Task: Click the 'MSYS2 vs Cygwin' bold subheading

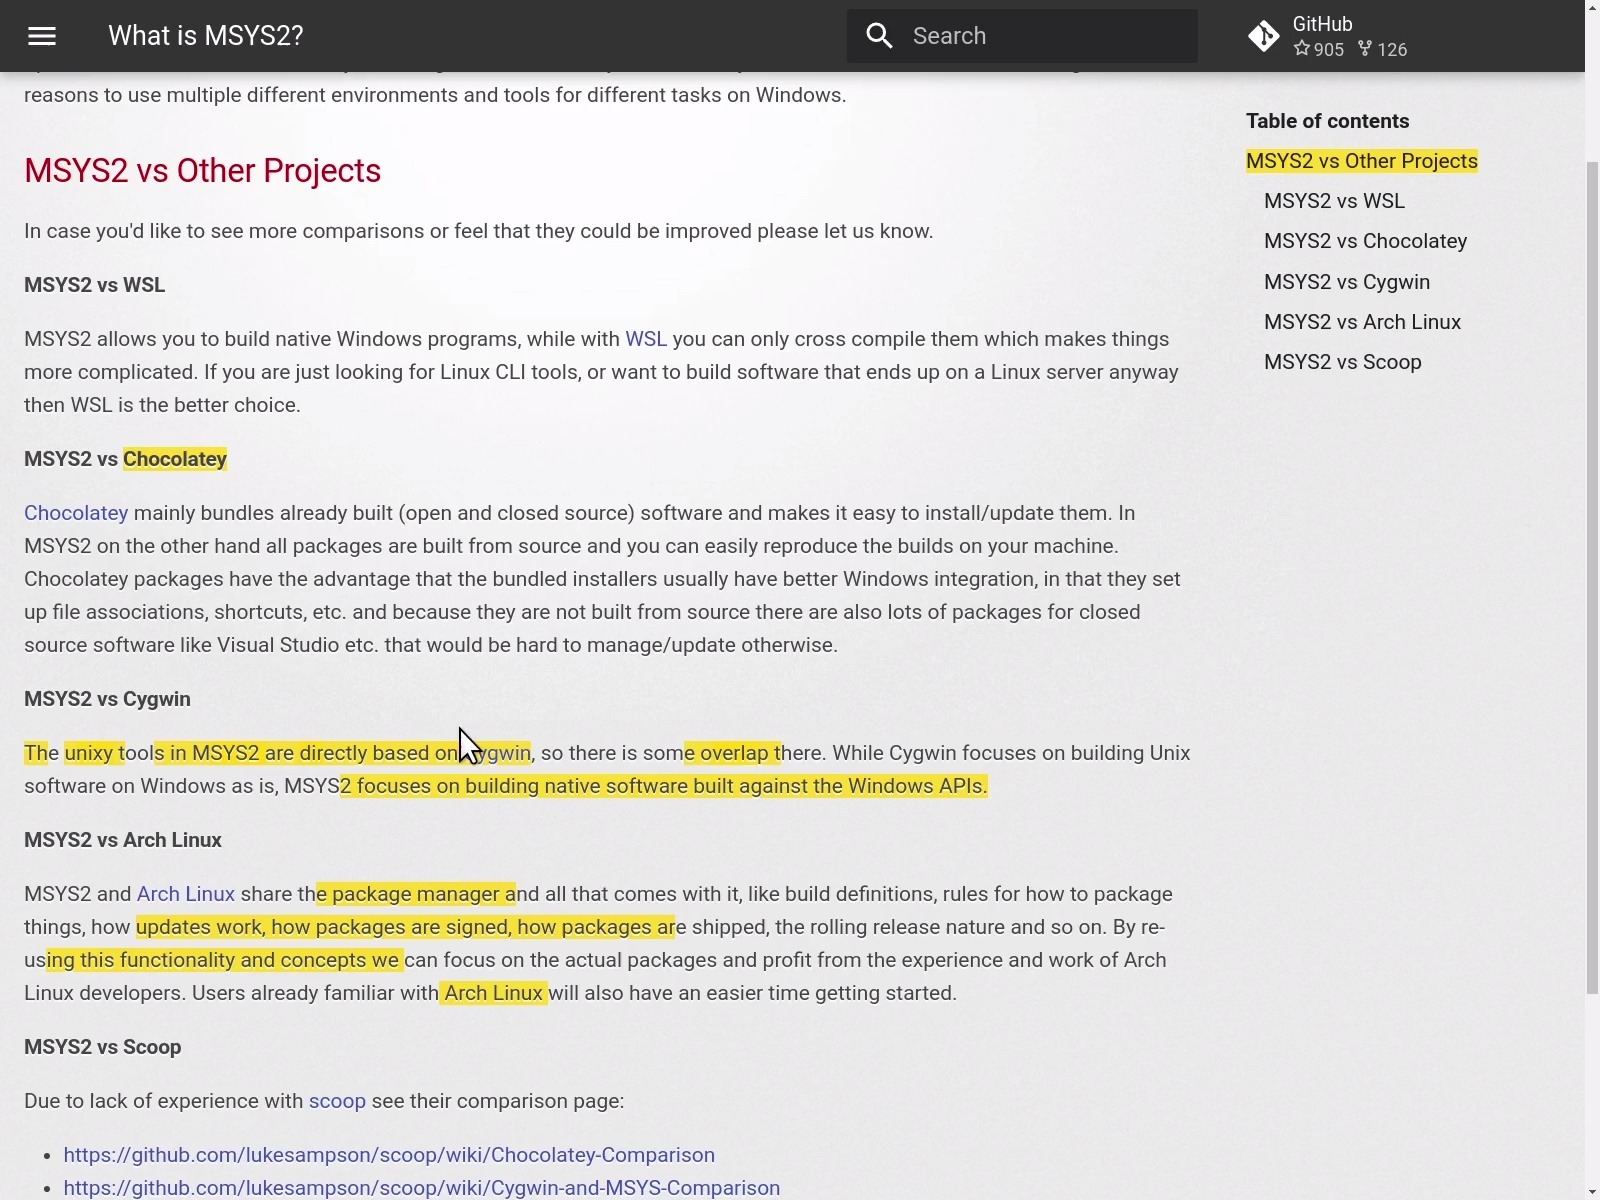Action: [107, 699]
